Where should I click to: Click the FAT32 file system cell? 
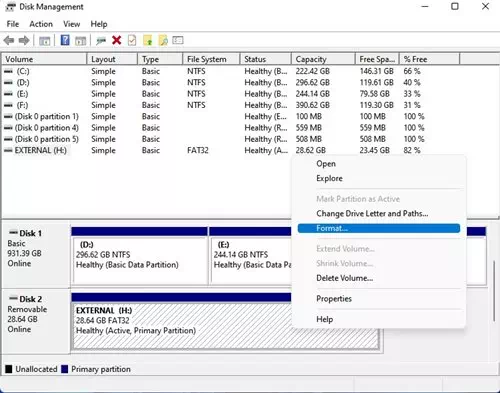(198, 150)
